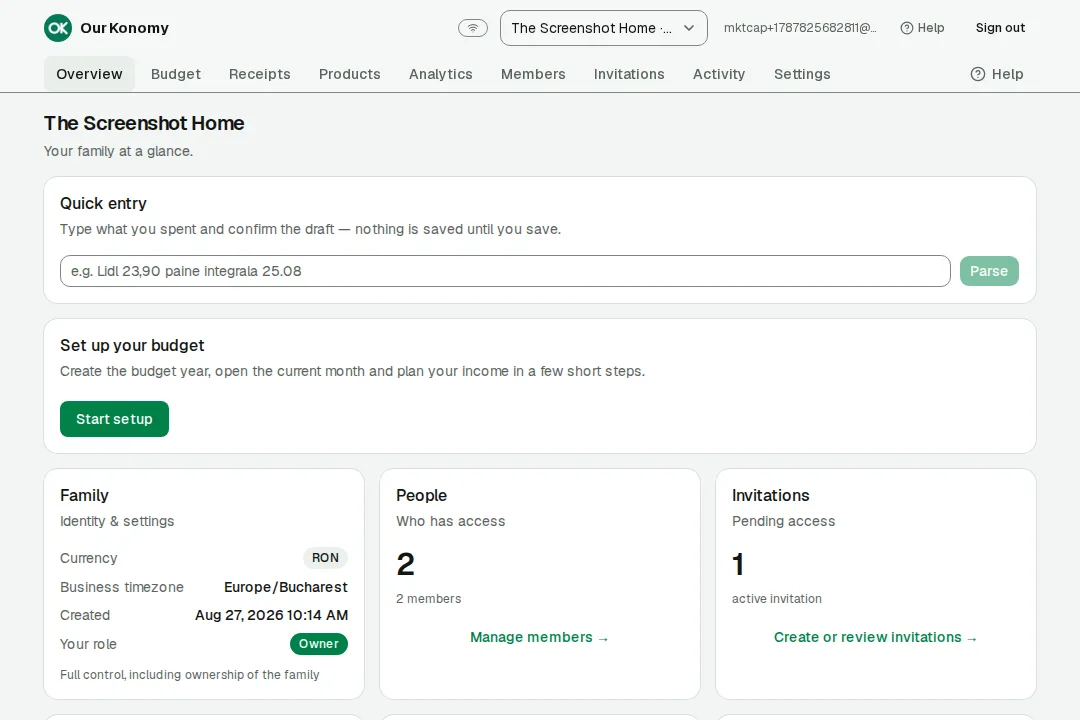Screen dimensions: 1080x720
Task: Click the OurKonomy OK logo icon
Action: pos(58,28)
